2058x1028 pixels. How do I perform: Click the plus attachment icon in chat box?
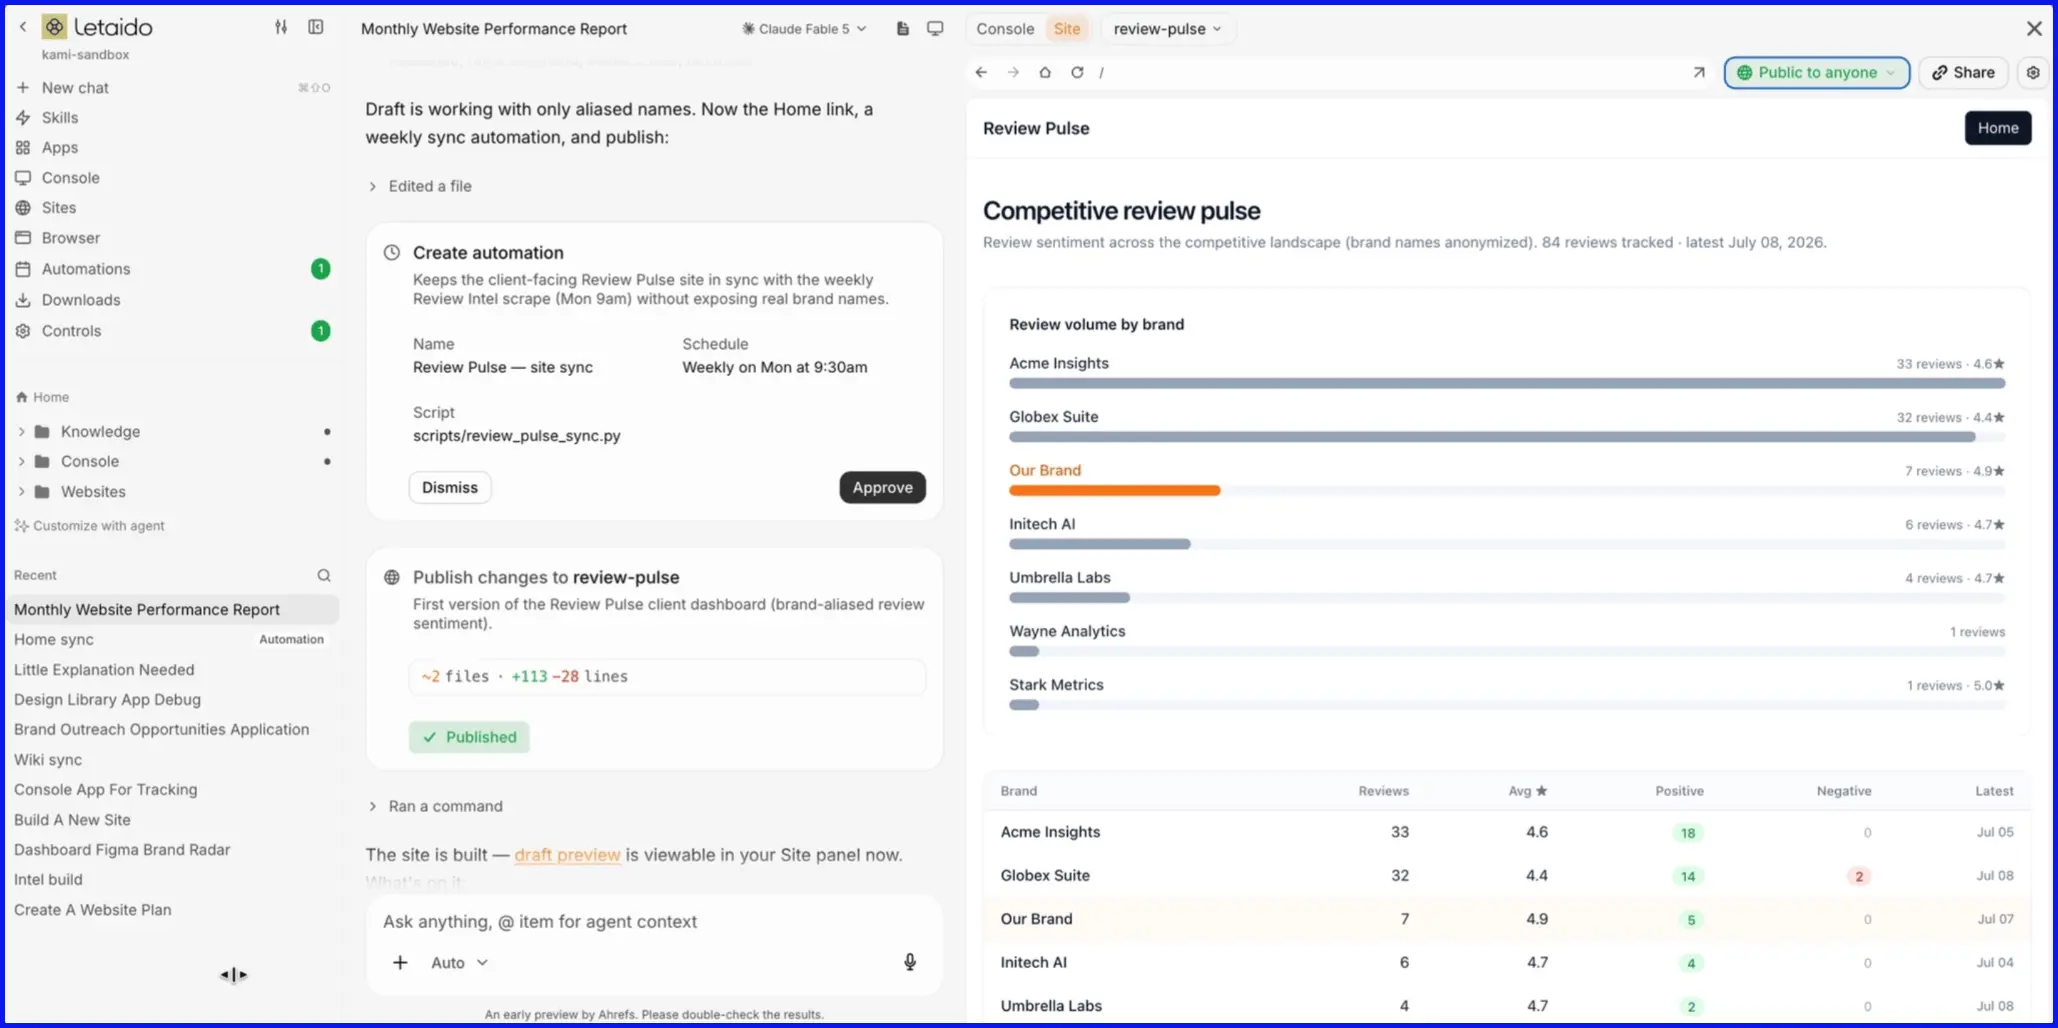400,962
